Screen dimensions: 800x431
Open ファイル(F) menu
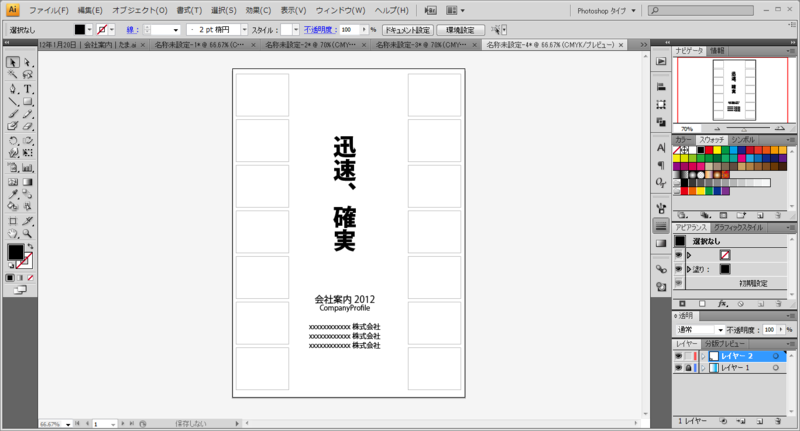pos(48,10)
